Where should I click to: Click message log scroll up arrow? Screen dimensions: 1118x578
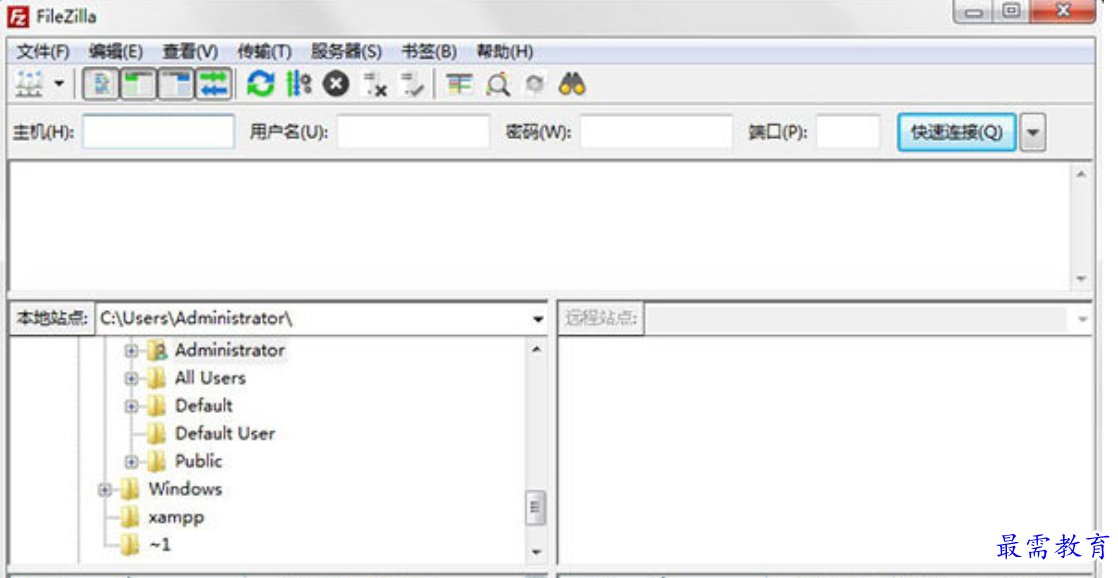coord(1082,174)
